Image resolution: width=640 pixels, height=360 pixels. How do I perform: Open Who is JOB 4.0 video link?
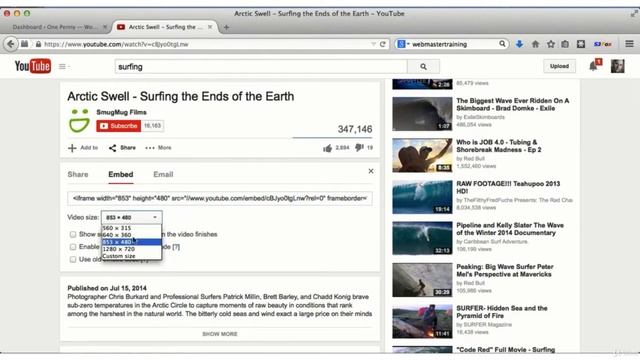499,146
